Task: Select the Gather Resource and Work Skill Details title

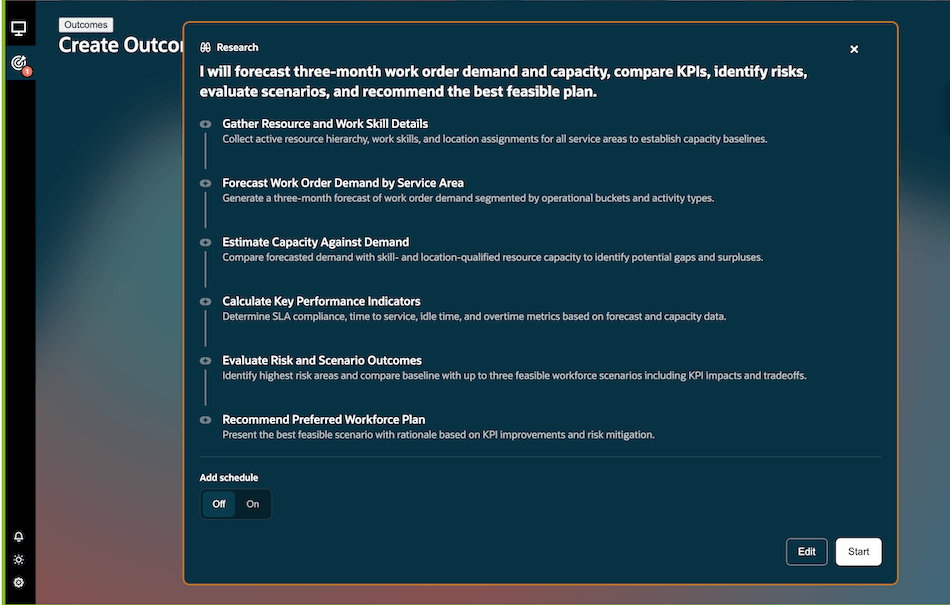Action: 325,124
